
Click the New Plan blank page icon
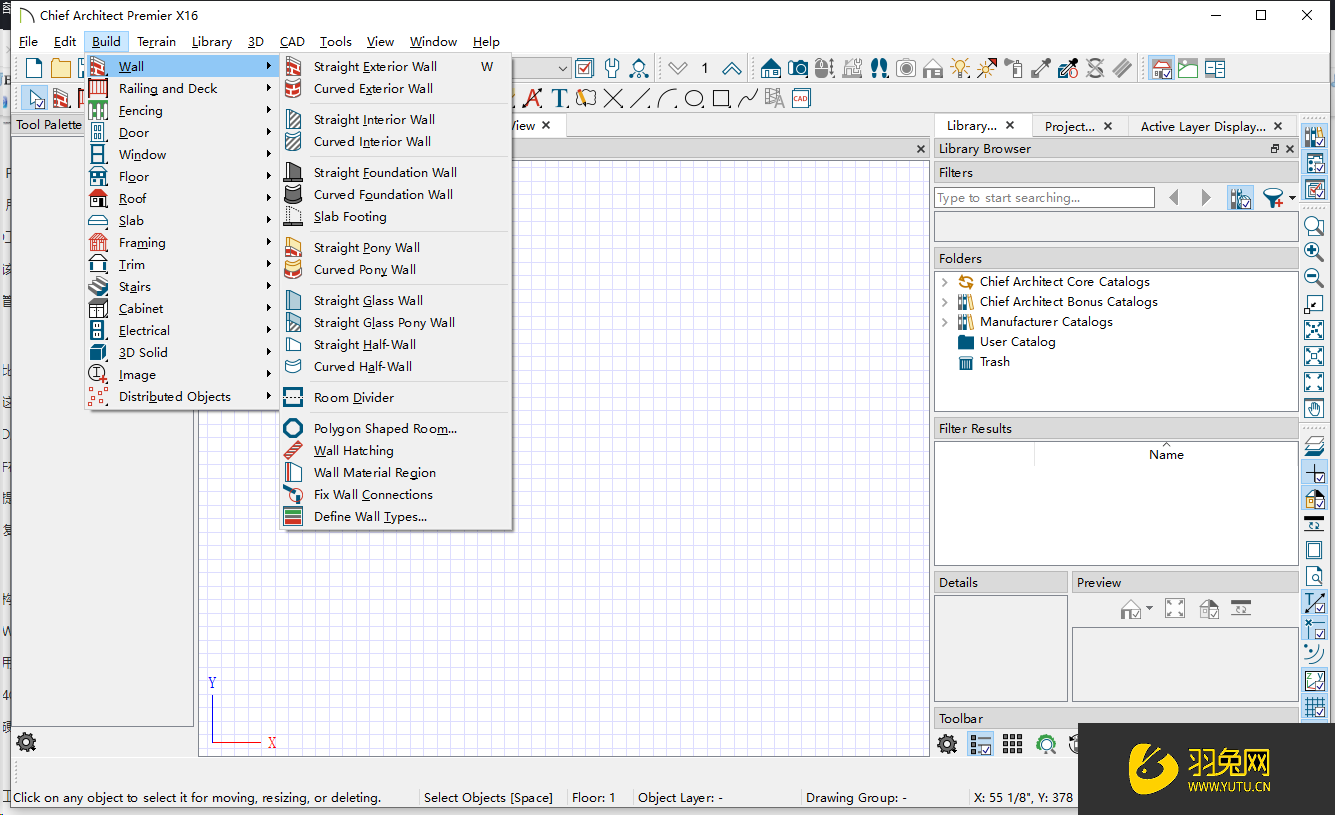[34, 68]
